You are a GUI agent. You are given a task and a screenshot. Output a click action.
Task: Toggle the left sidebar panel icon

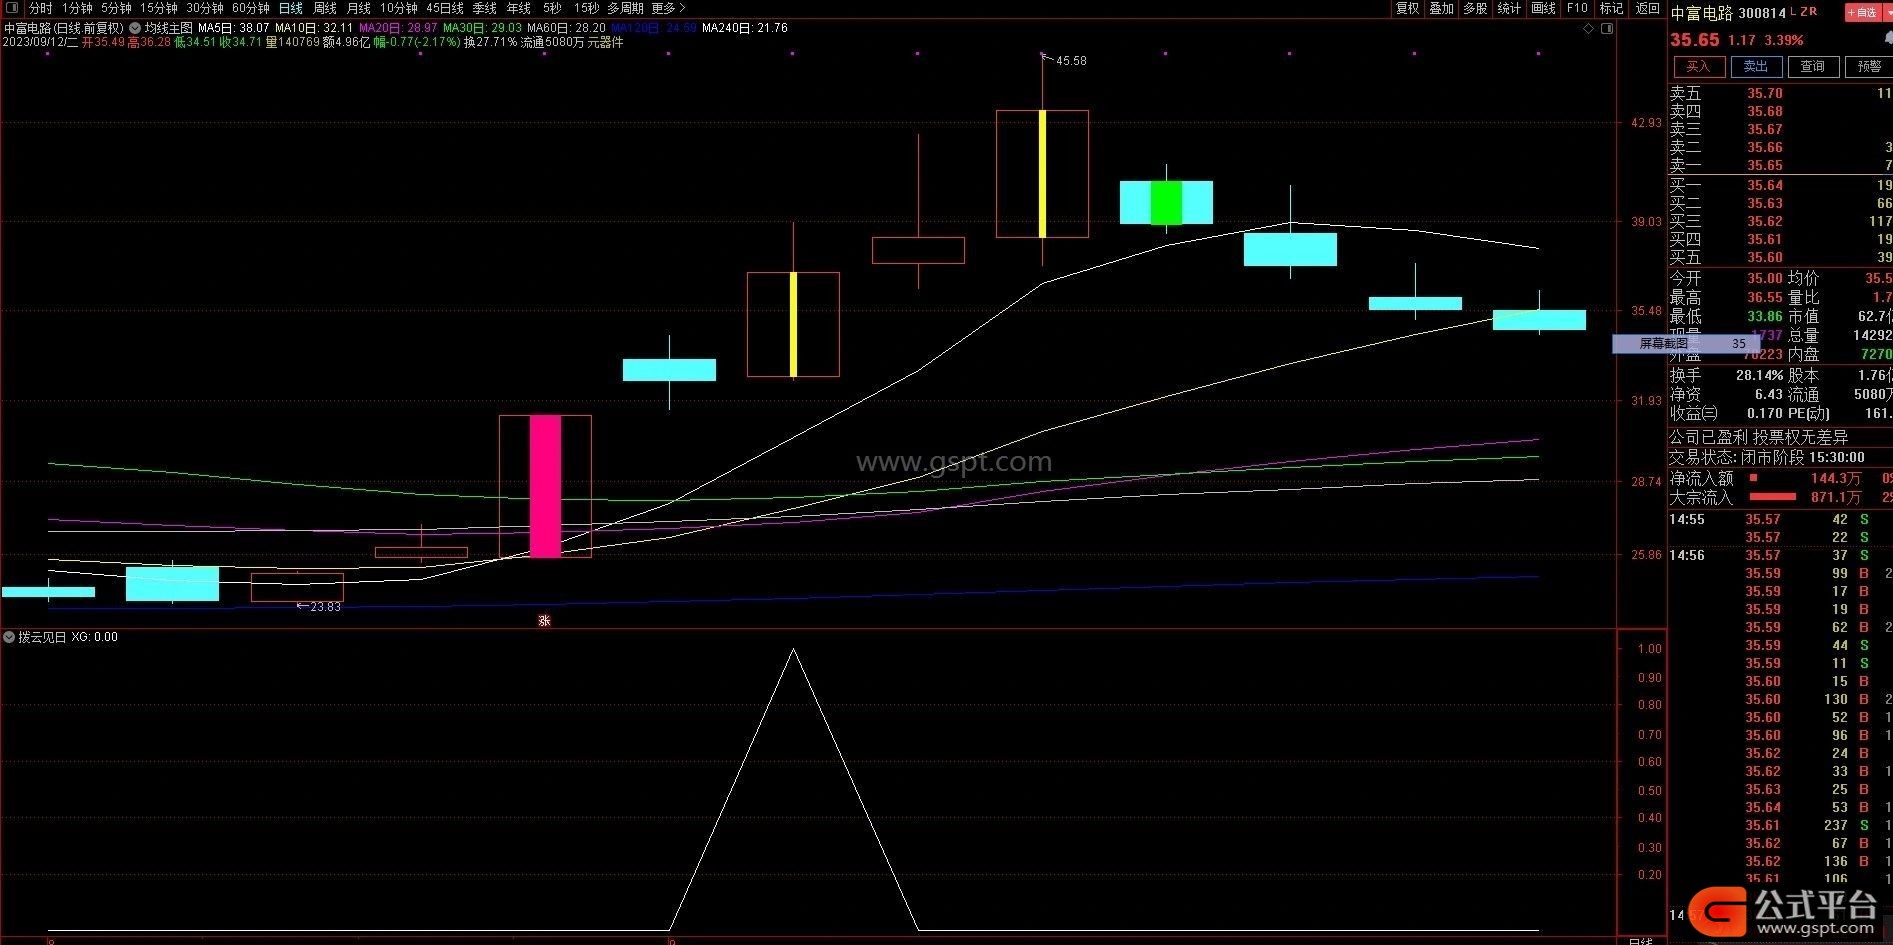pyautogui.click(x=12, y=8)
